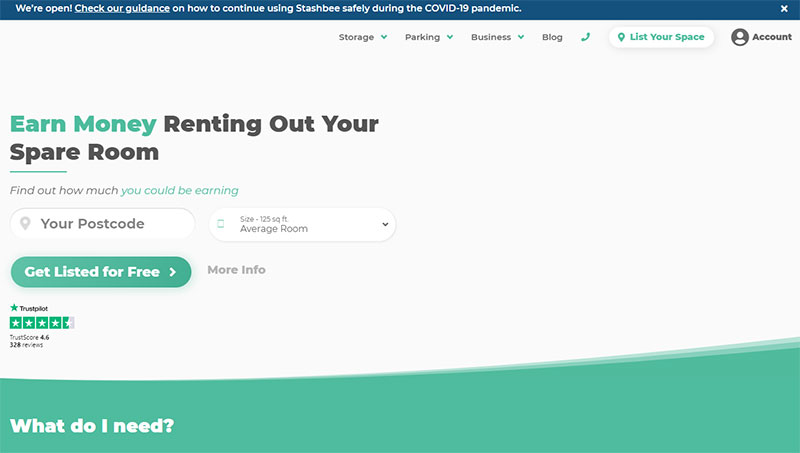Screen dimensions: 800x453
Task: Click the Trustpilot star rating
Action: [x=42, y=322]
